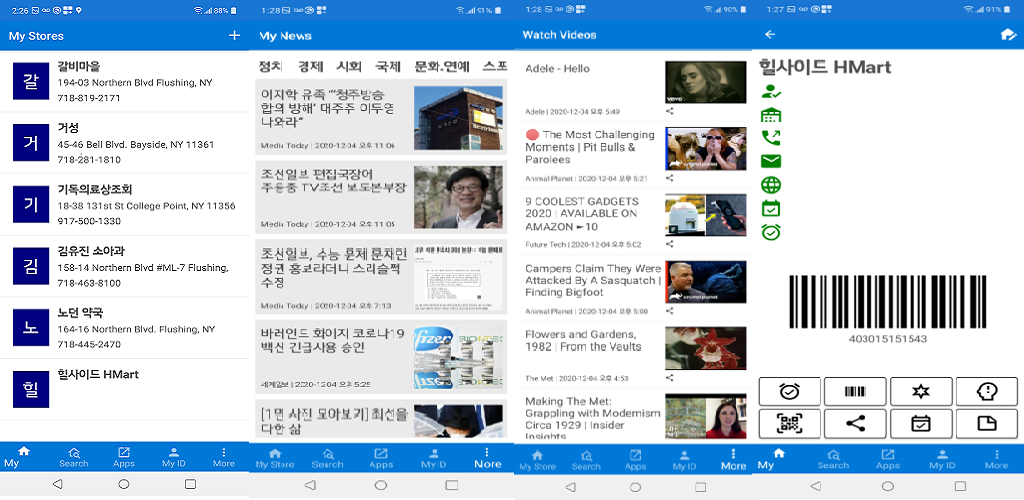
Task: Select the 시회 news category
Action: [349, 66]
